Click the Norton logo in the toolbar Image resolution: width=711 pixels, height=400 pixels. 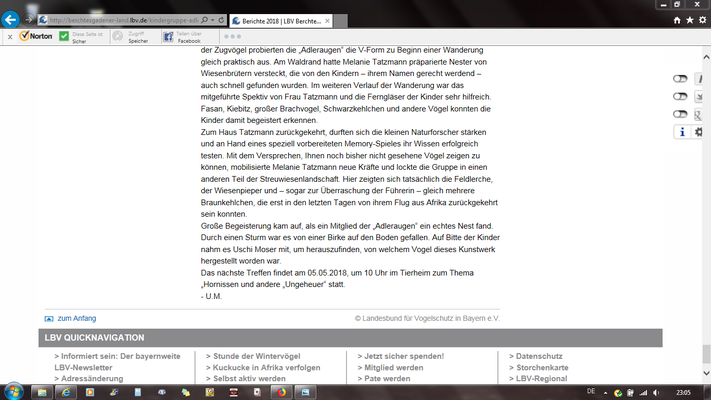click(36, 36)
